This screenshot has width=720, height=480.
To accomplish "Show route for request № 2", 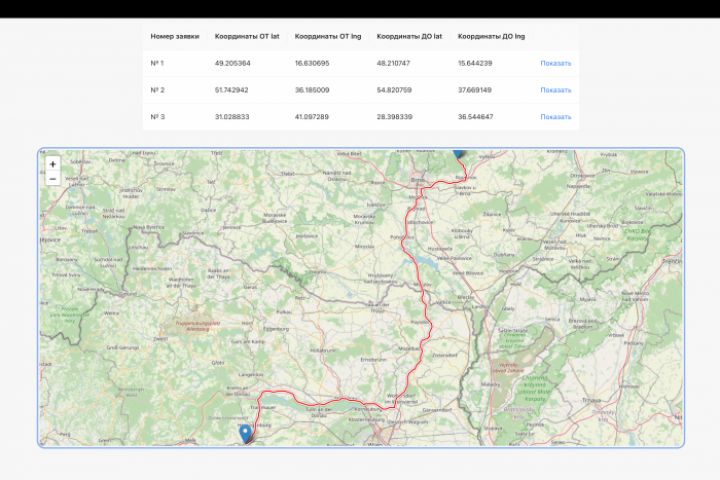I will [x=556, y=90].
